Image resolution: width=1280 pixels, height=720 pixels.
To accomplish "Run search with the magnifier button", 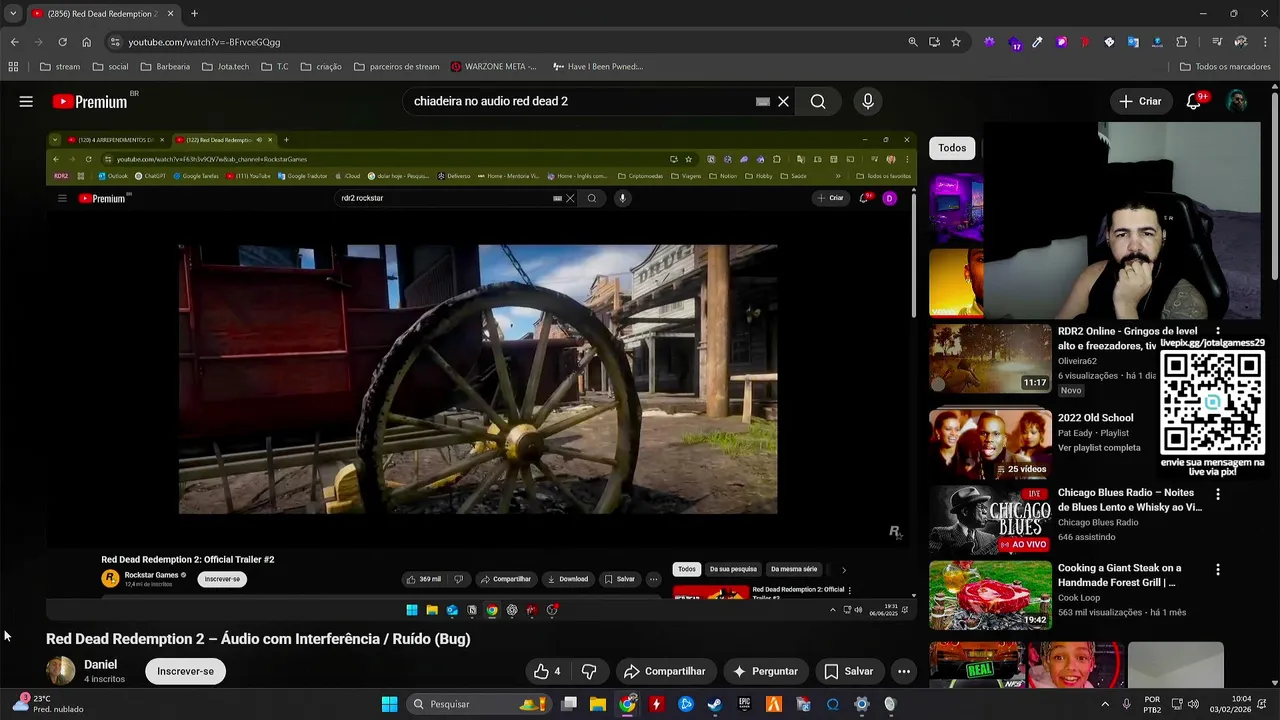I will (818, 101).
